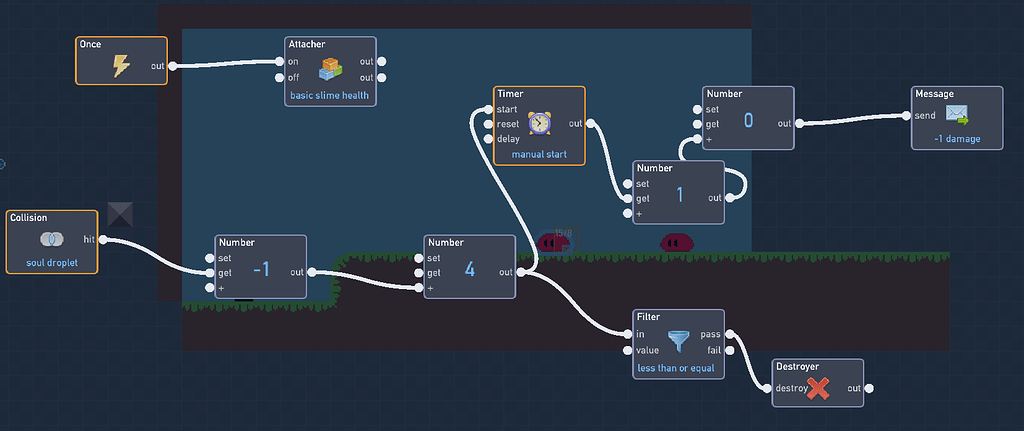Image resolution: width=1024 pixels, height=431 pixels.
Task: Click the Timer's delay port
Action: [x=488, y=138]
